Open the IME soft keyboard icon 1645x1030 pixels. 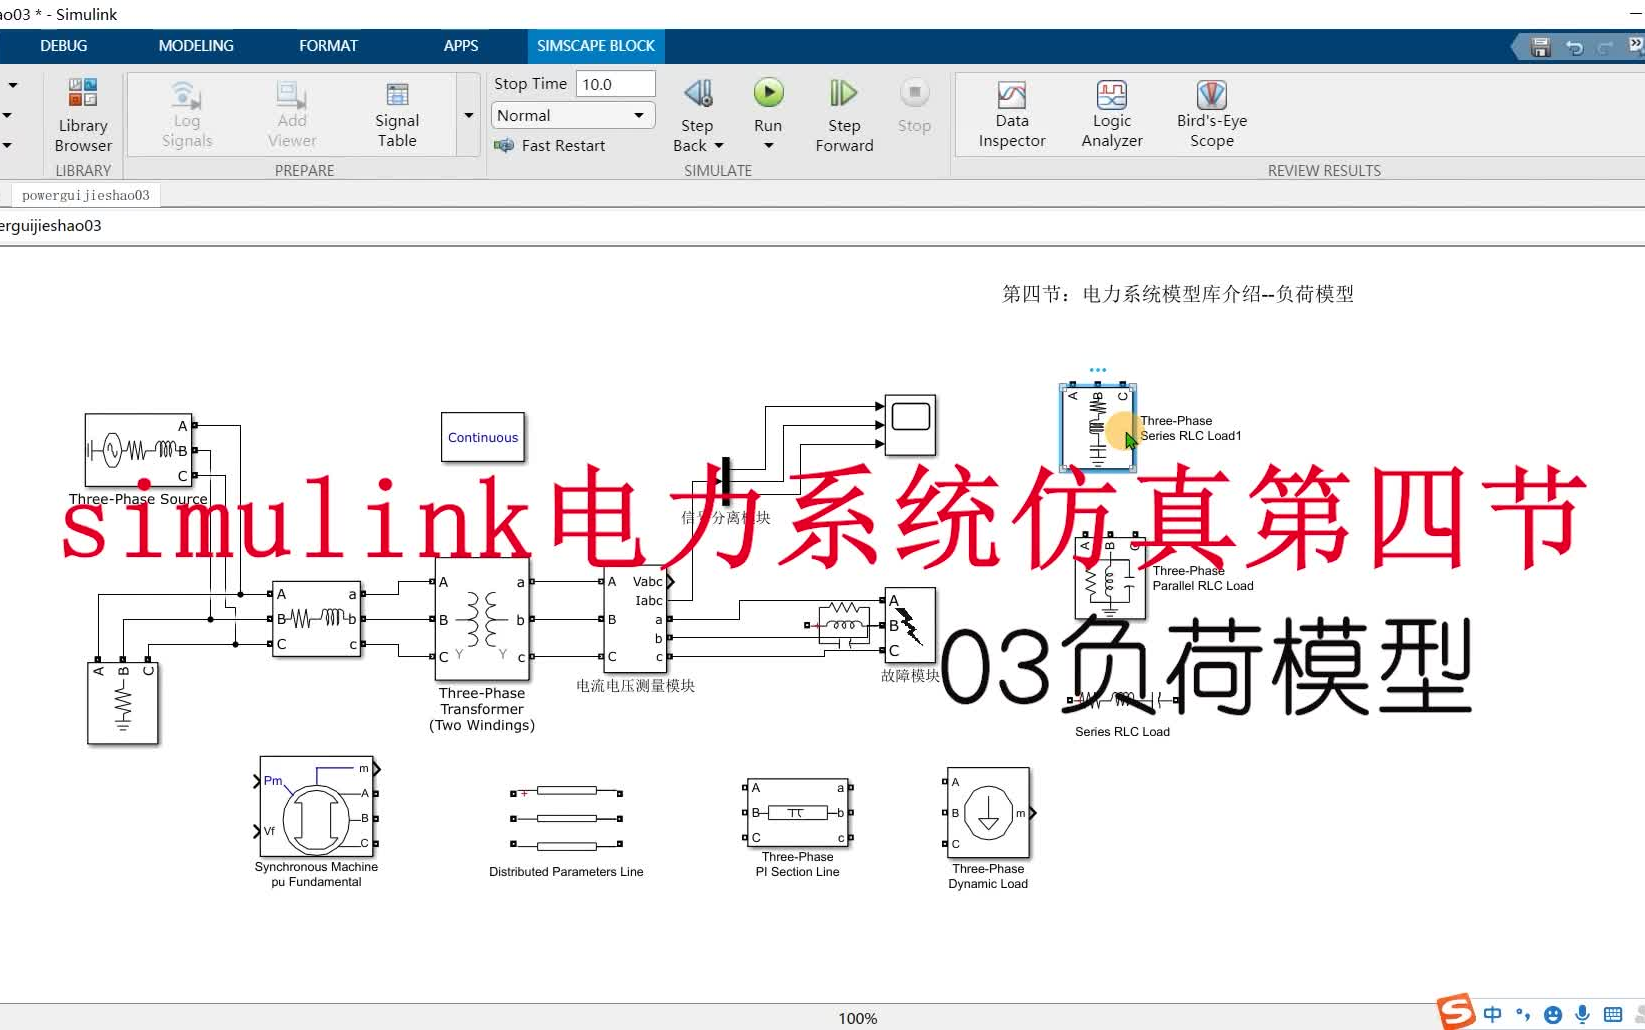coord(1613,1014)
